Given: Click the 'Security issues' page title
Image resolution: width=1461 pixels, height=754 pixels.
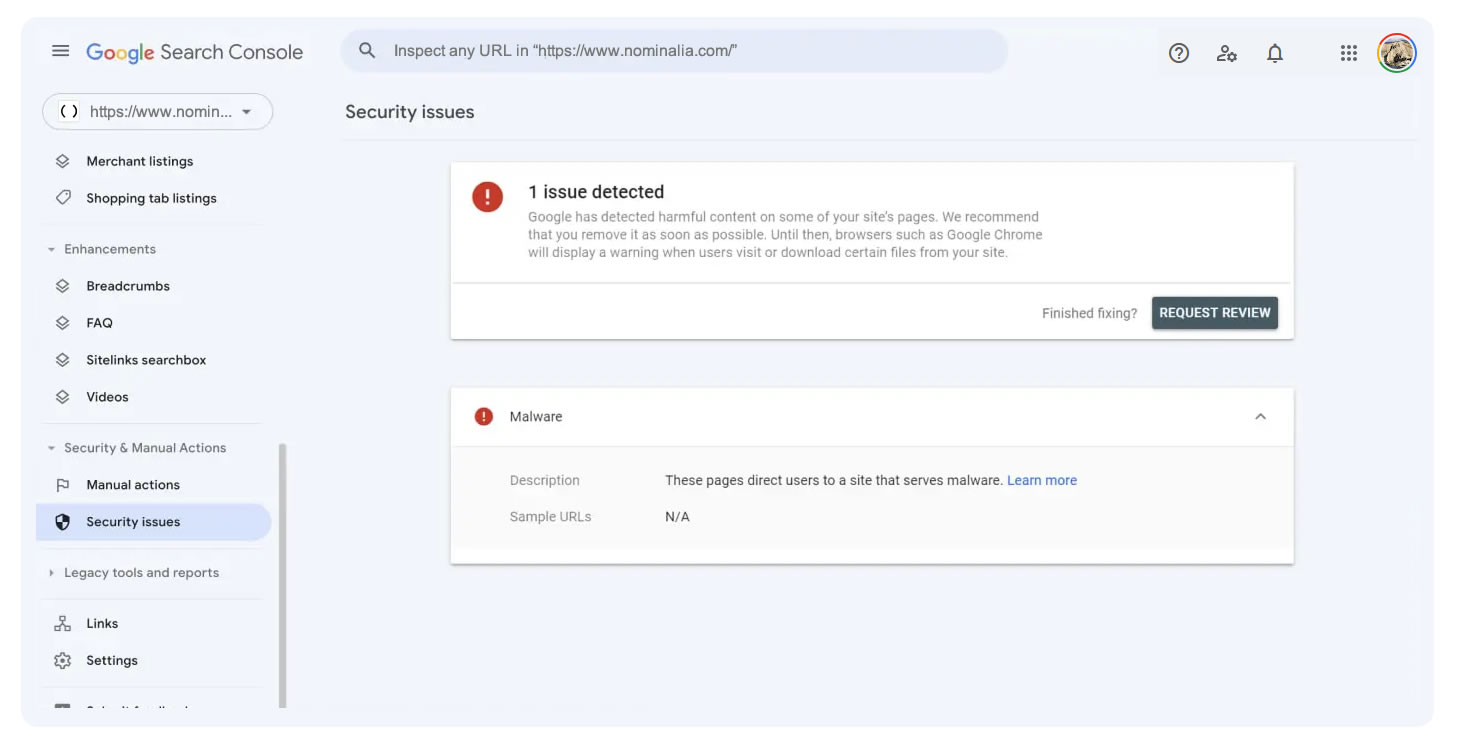Looking at the screenshot, I should pos(410,112).
